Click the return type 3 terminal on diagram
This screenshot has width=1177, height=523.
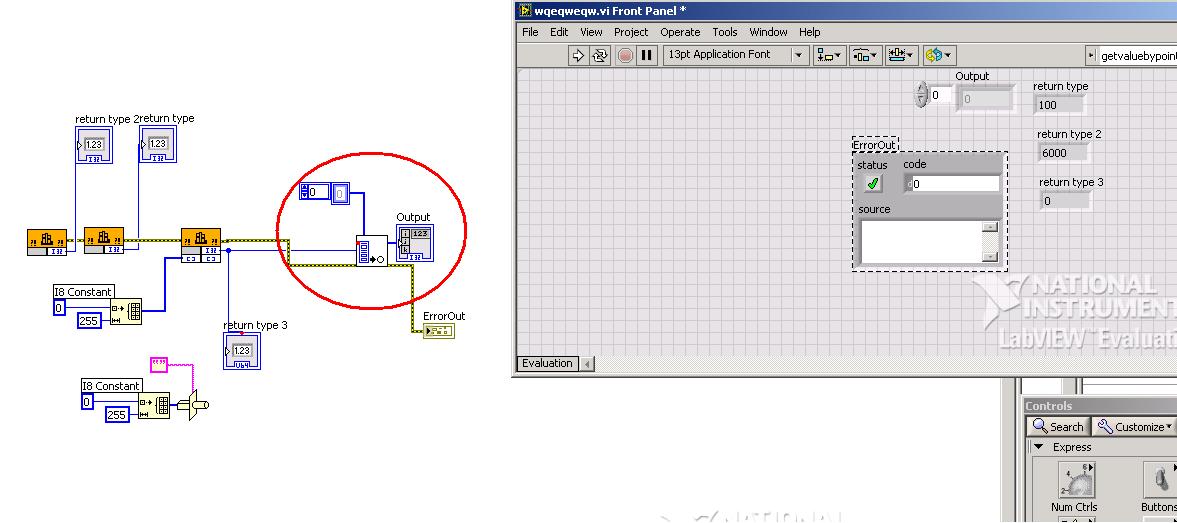pos(242,350)
